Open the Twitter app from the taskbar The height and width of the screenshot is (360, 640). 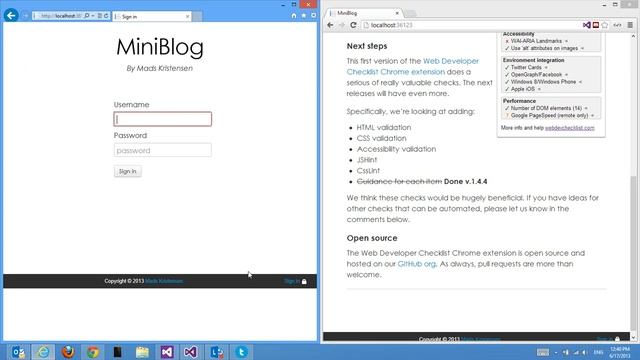point(241,352)
